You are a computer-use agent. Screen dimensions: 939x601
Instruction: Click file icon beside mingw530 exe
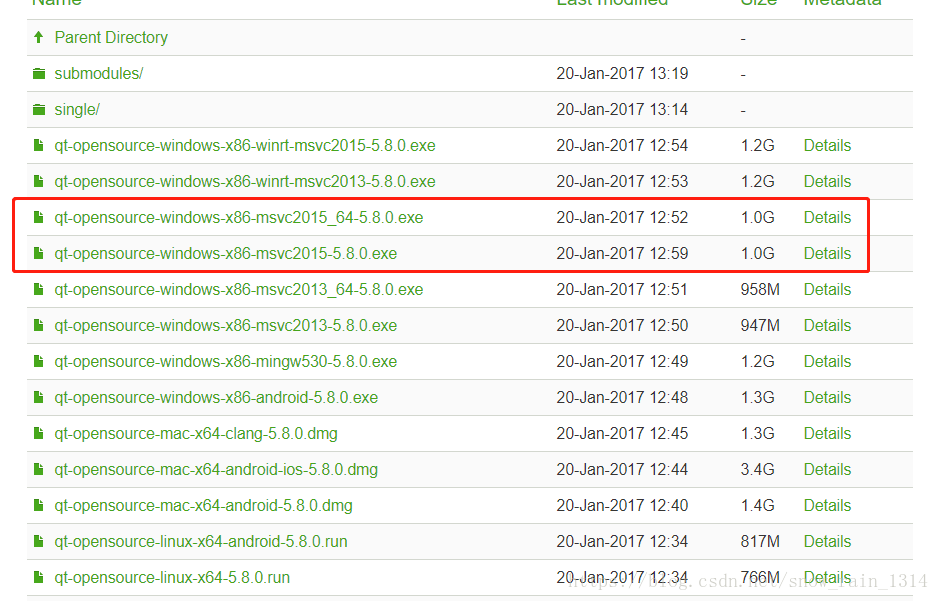pos(39,362)
